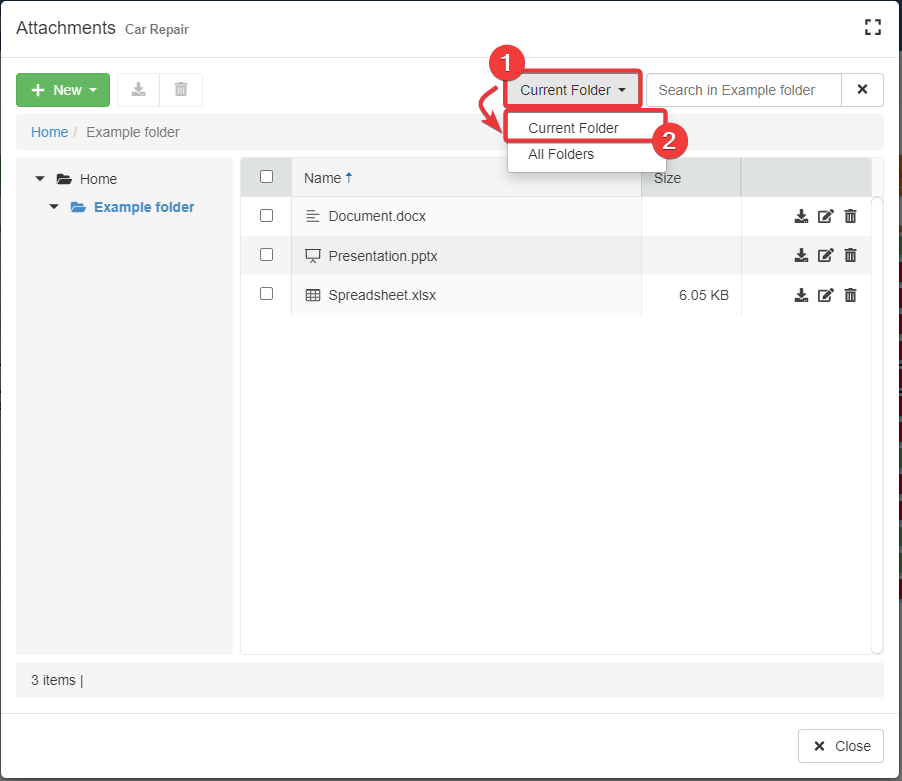902x781 pixels.
Task: Download the Presentation.pptx file
Action: click(x=801, y=255)
